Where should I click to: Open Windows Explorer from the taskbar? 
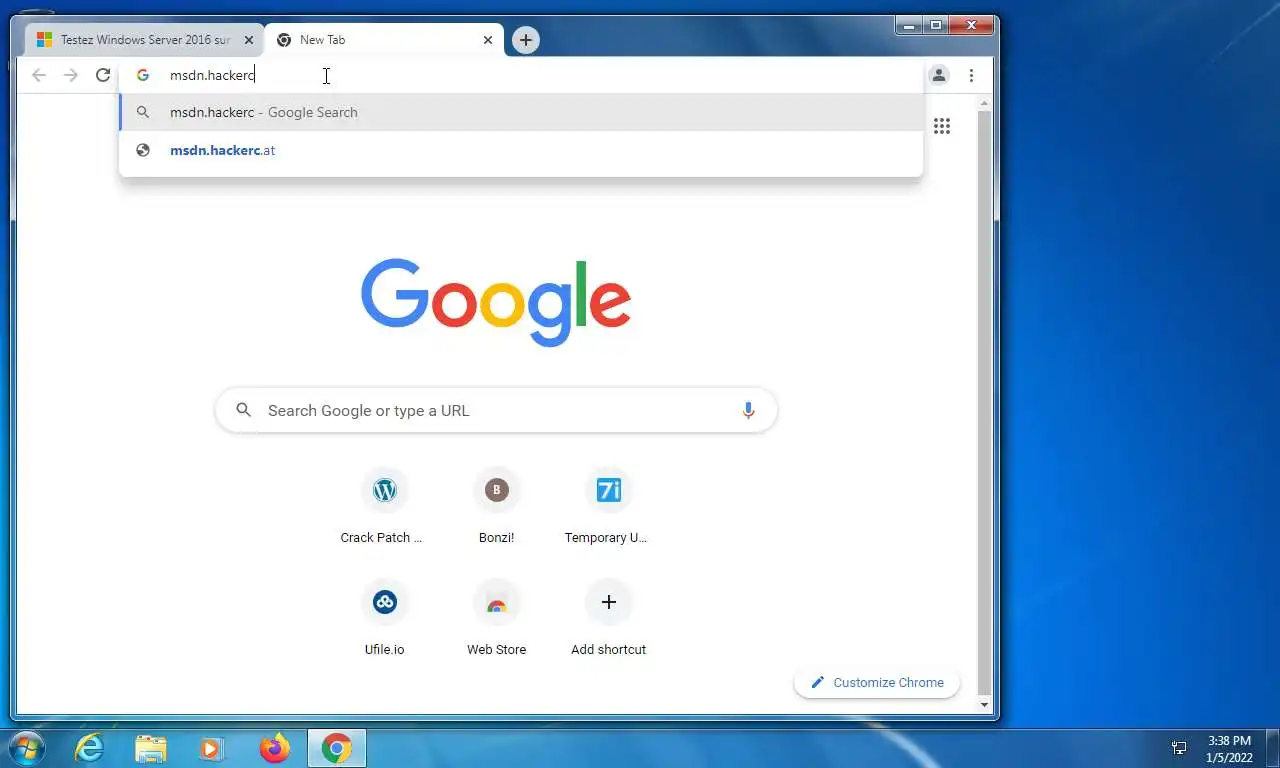[151, 748]
